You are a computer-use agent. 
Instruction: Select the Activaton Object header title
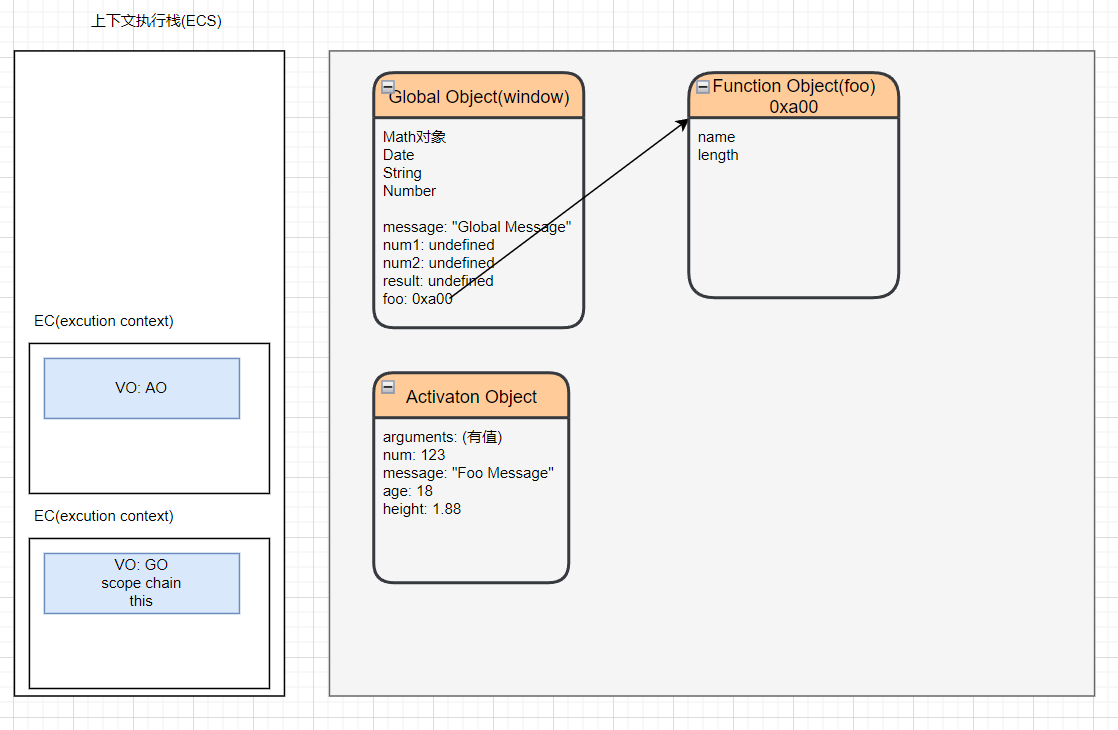[x=472, y=397]
